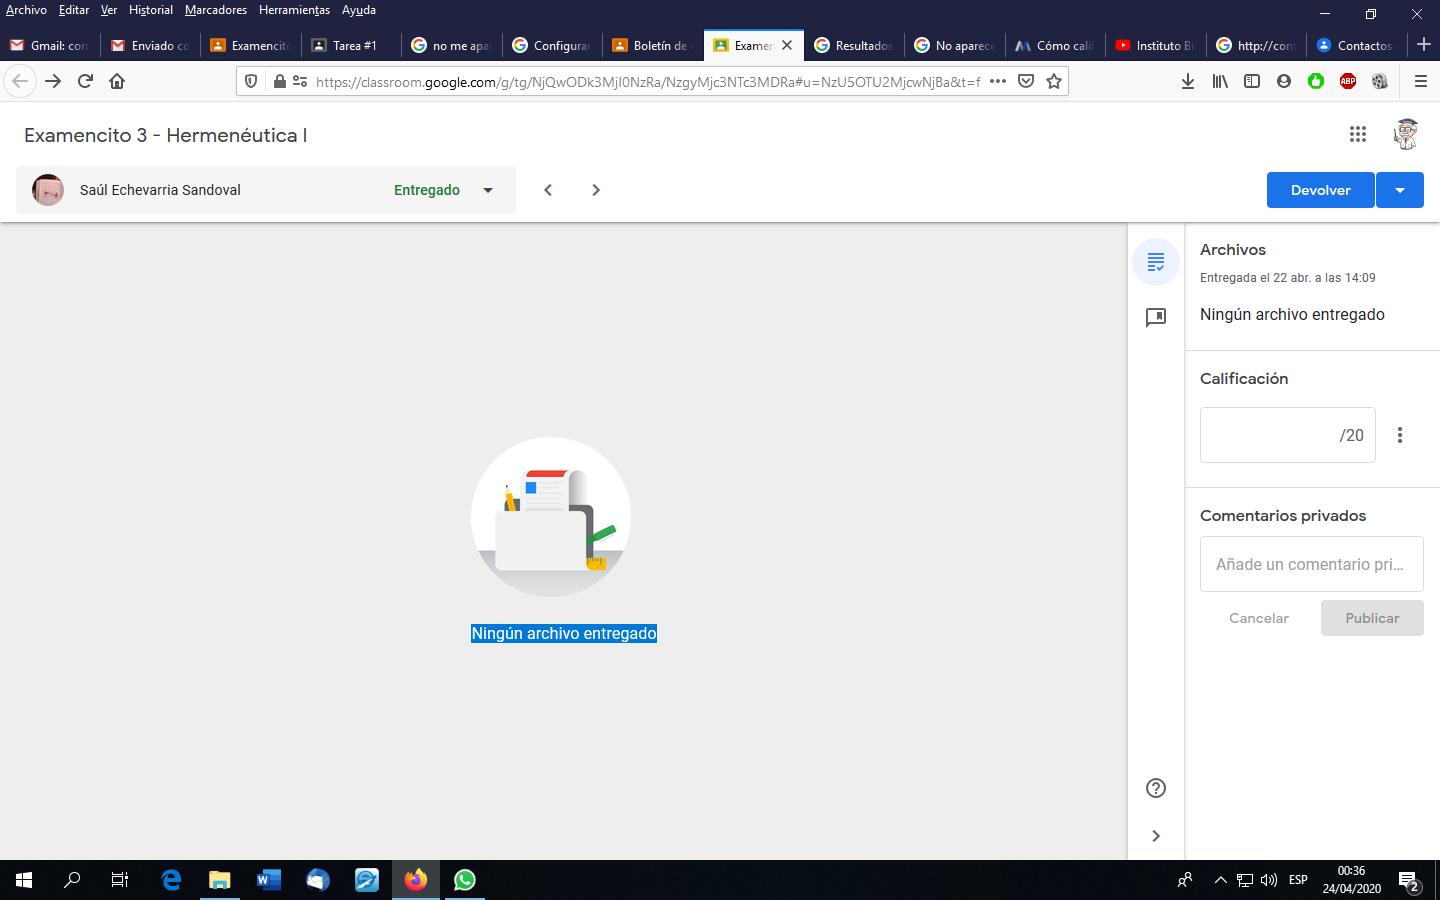Toggle the bookmark star in address bar
The image size is (1440, 900).
[1054, 81]
